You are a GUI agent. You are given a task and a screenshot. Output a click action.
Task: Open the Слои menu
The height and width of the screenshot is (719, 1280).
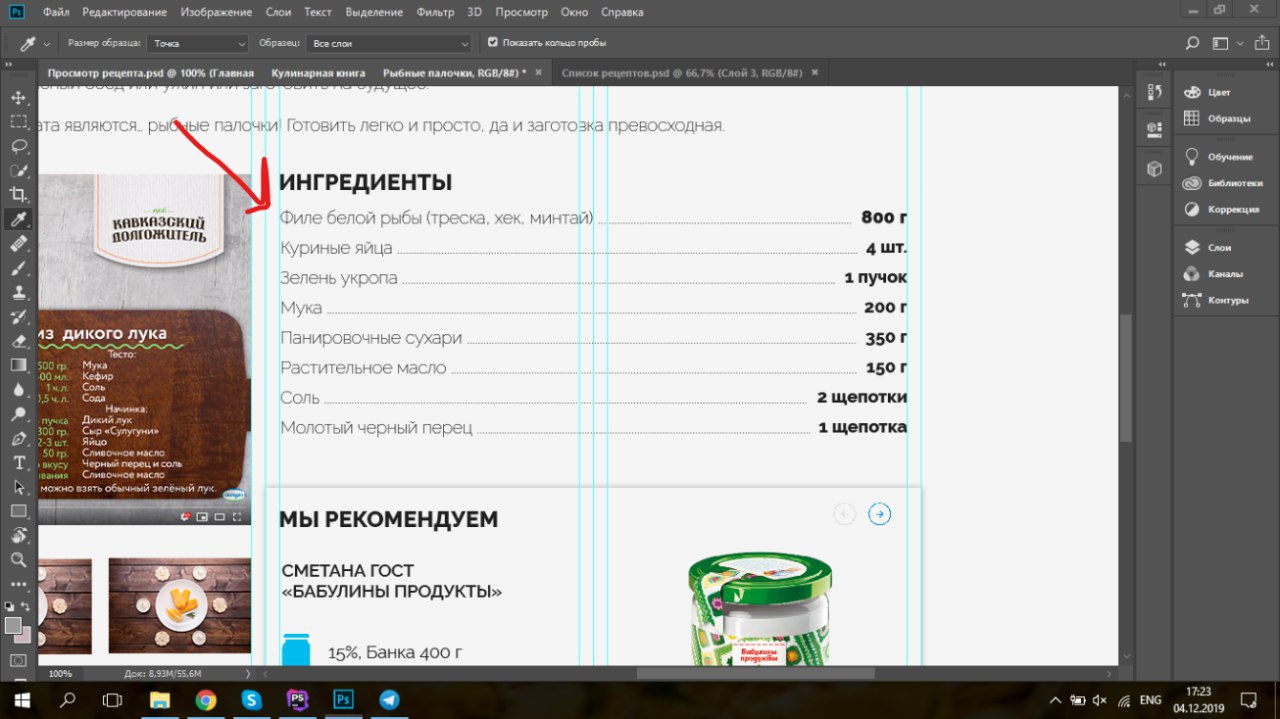[x=278, y=12]
